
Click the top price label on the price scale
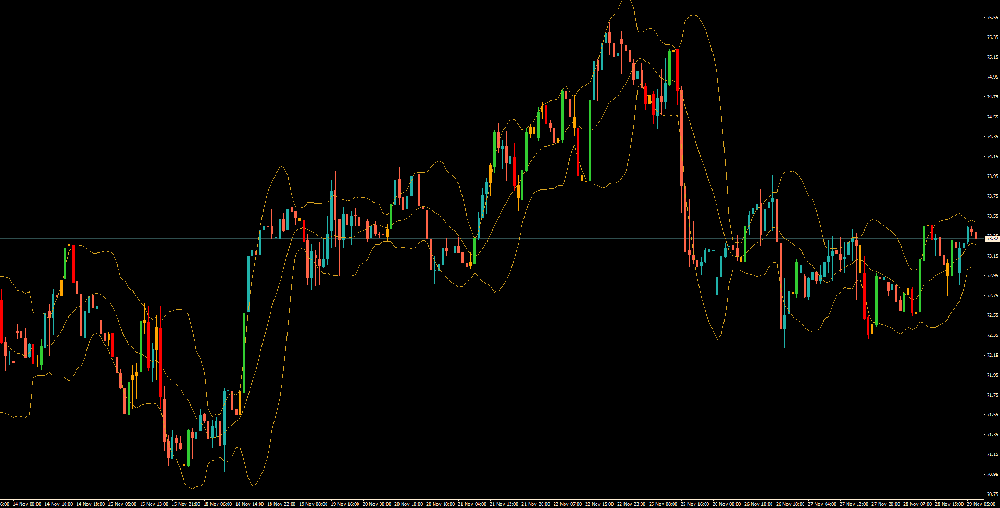(x=990, y=17)
